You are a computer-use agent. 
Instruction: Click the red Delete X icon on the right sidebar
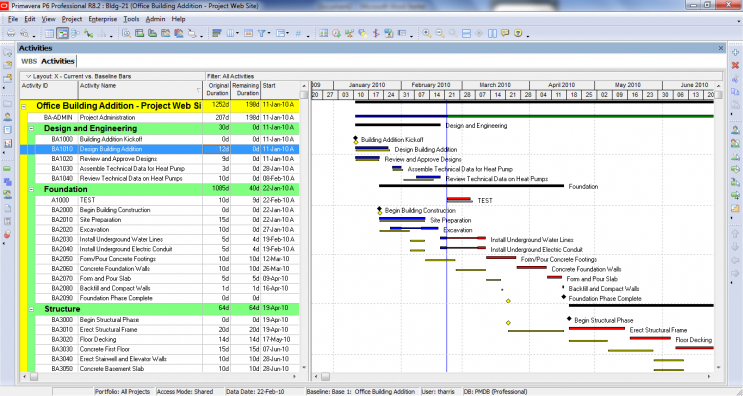click(x=735, y=65)
